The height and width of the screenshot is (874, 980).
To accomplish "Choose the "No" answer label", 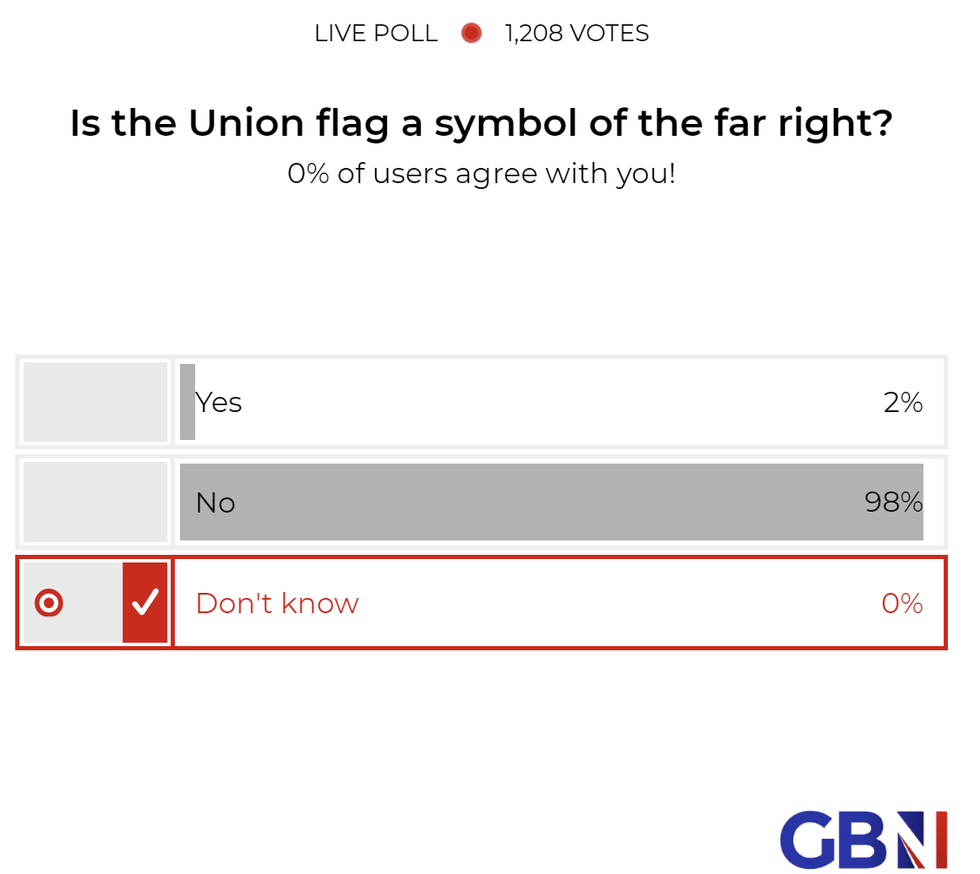I will click(215, 502).
